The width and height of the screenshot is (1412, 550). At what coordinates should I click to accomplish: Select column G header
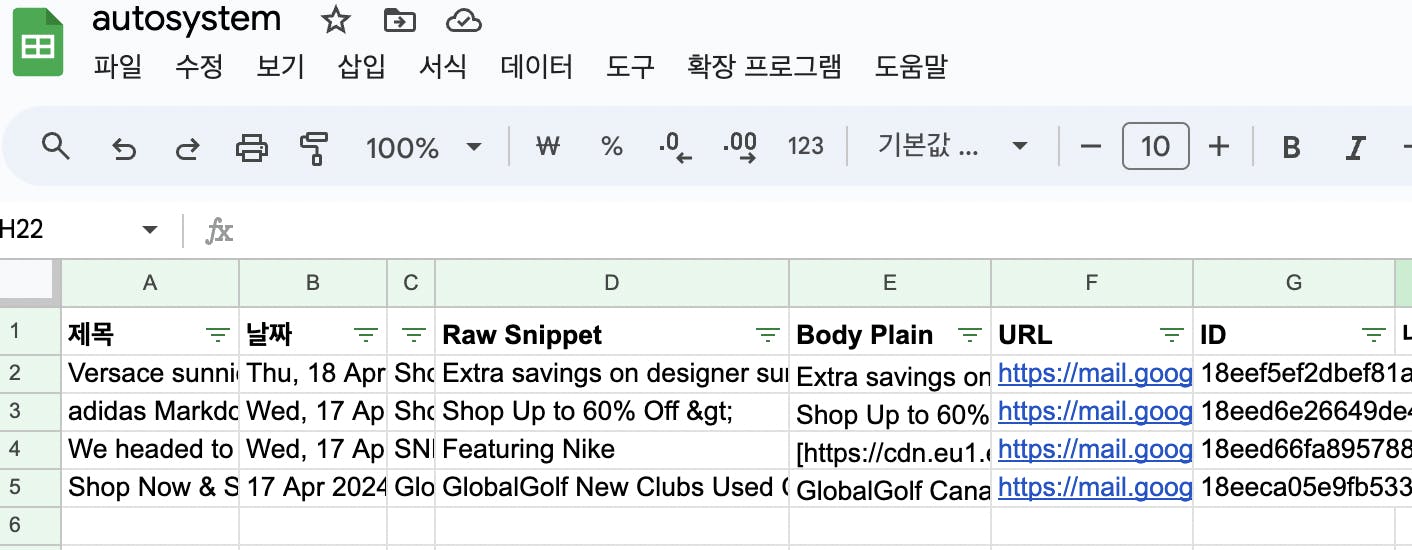[x=1294, y=283]
